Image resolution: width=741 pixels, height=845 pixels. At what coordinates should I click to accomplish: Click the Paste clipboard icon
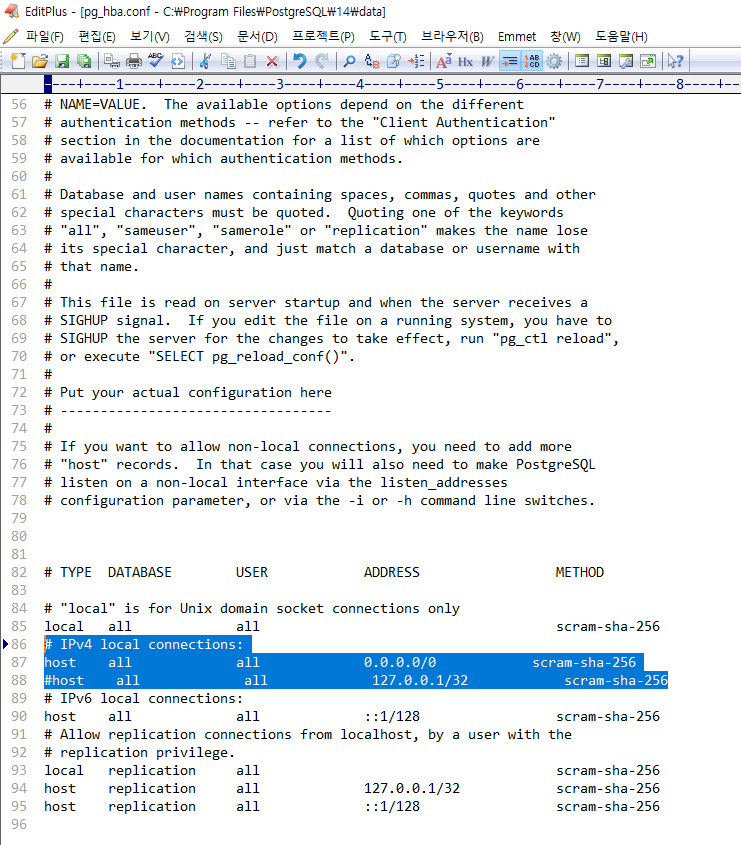click(250, 61)
